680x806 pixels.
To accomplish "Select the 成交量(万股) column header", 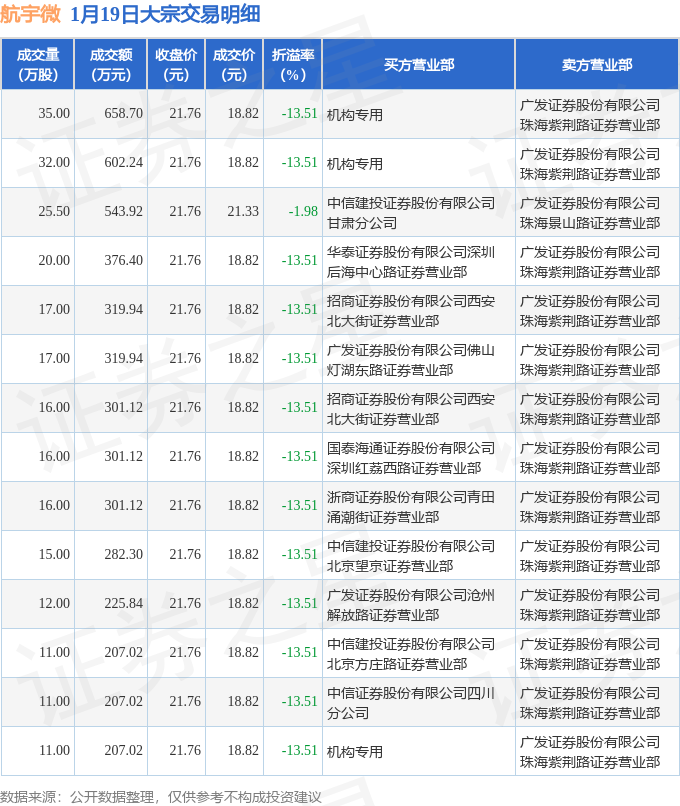I will 37,65.
